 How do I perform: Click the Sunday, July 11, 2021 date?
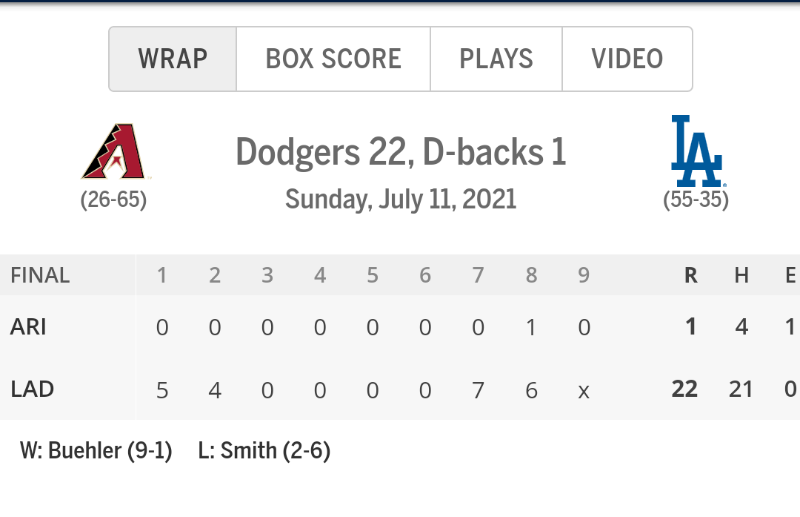point(401,199)
